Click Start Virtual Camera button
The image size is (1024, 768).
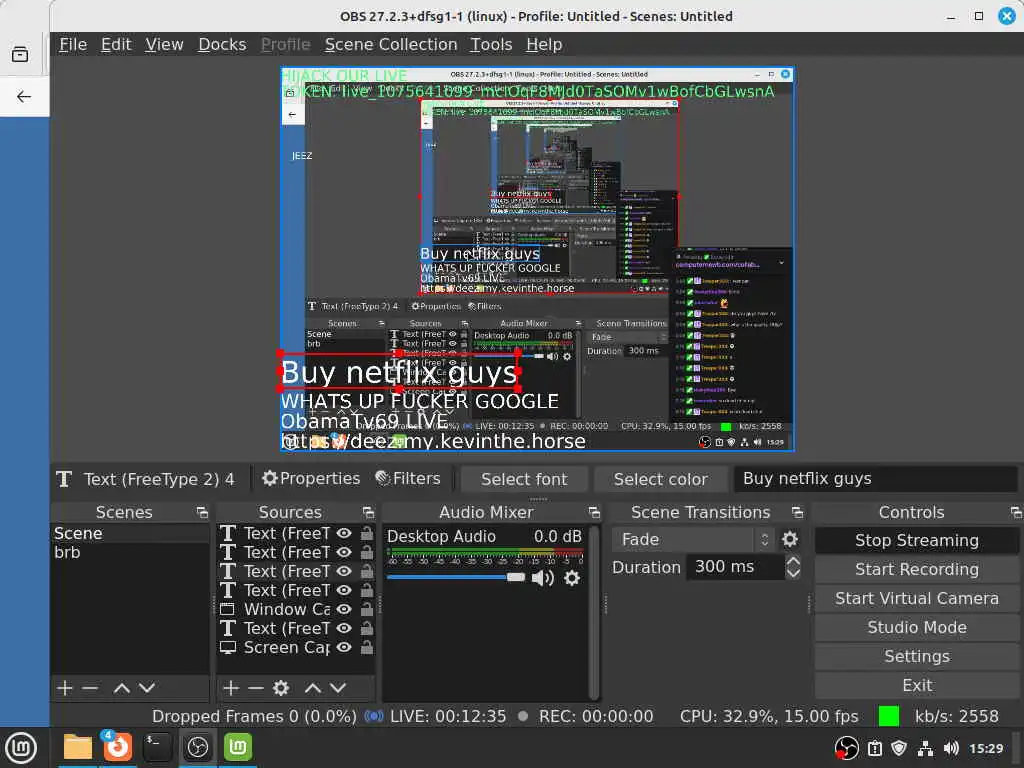[916, 598]
